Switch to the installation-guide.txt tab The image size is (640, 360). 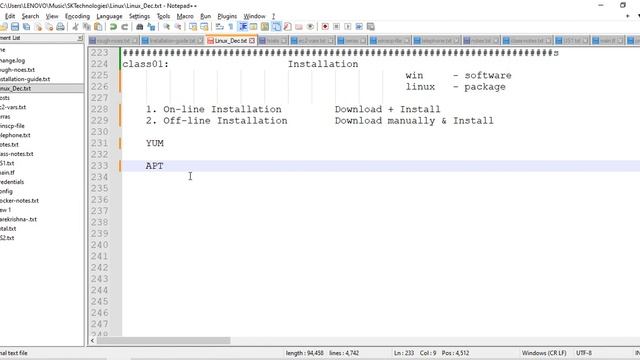coord(172,41)
